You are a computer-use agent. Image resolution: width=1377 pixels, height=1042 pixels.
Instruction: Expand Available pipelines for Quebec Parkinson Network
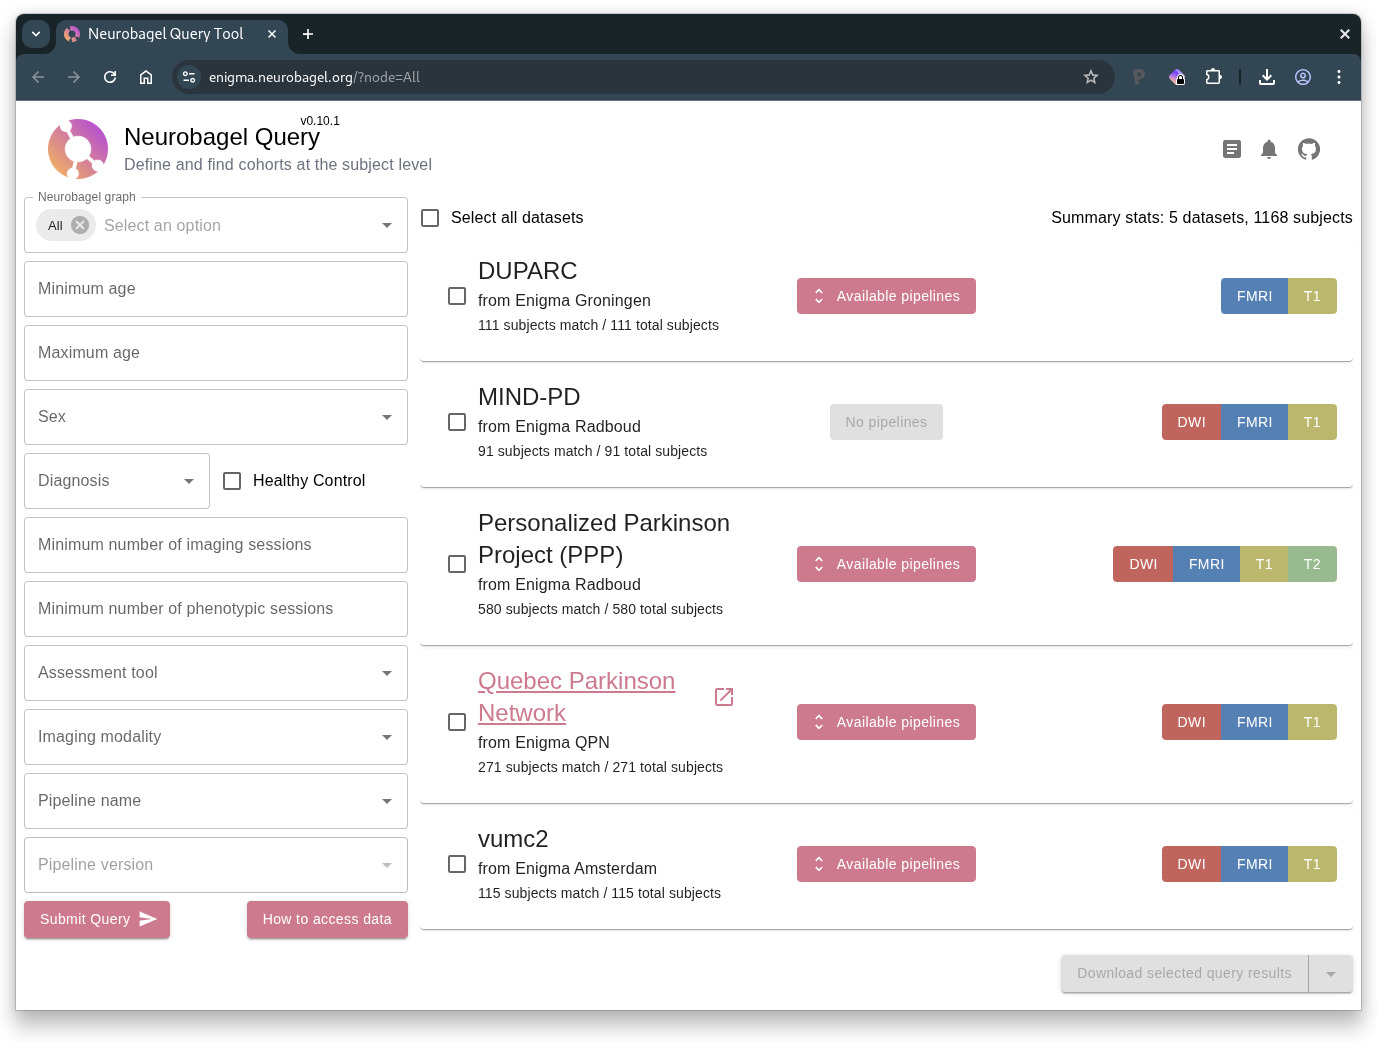click(886, 722)
